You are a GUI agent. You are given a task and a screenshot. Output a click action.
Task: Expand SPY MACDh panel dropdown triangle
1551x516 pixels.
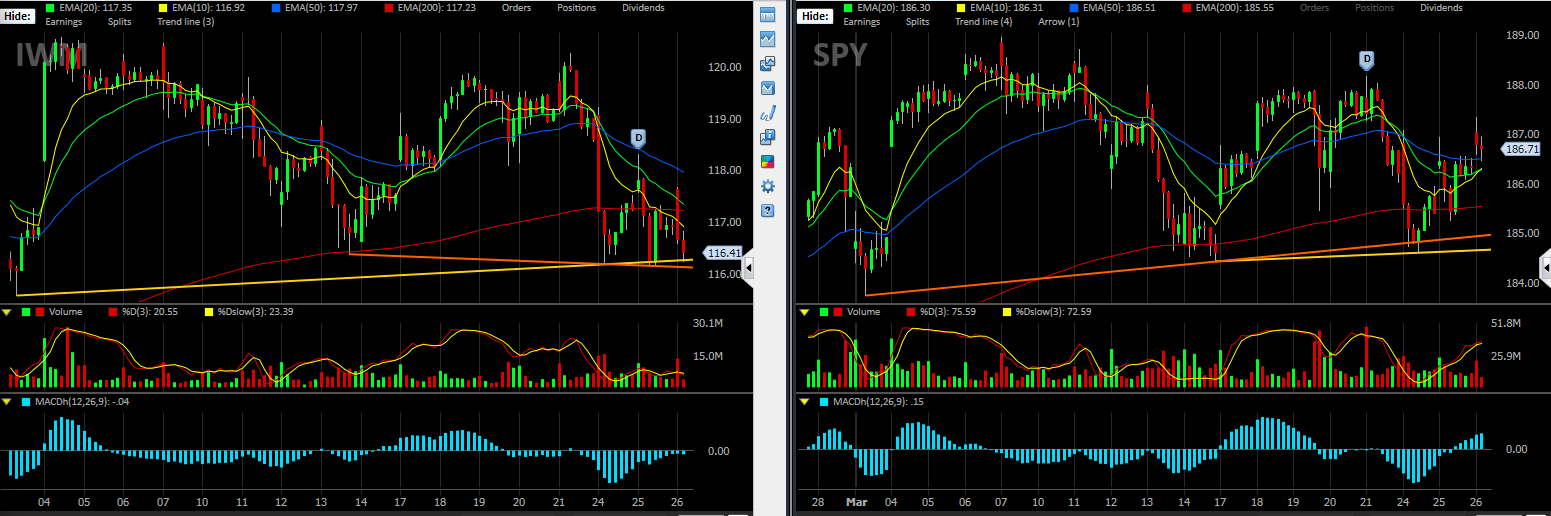802,401
